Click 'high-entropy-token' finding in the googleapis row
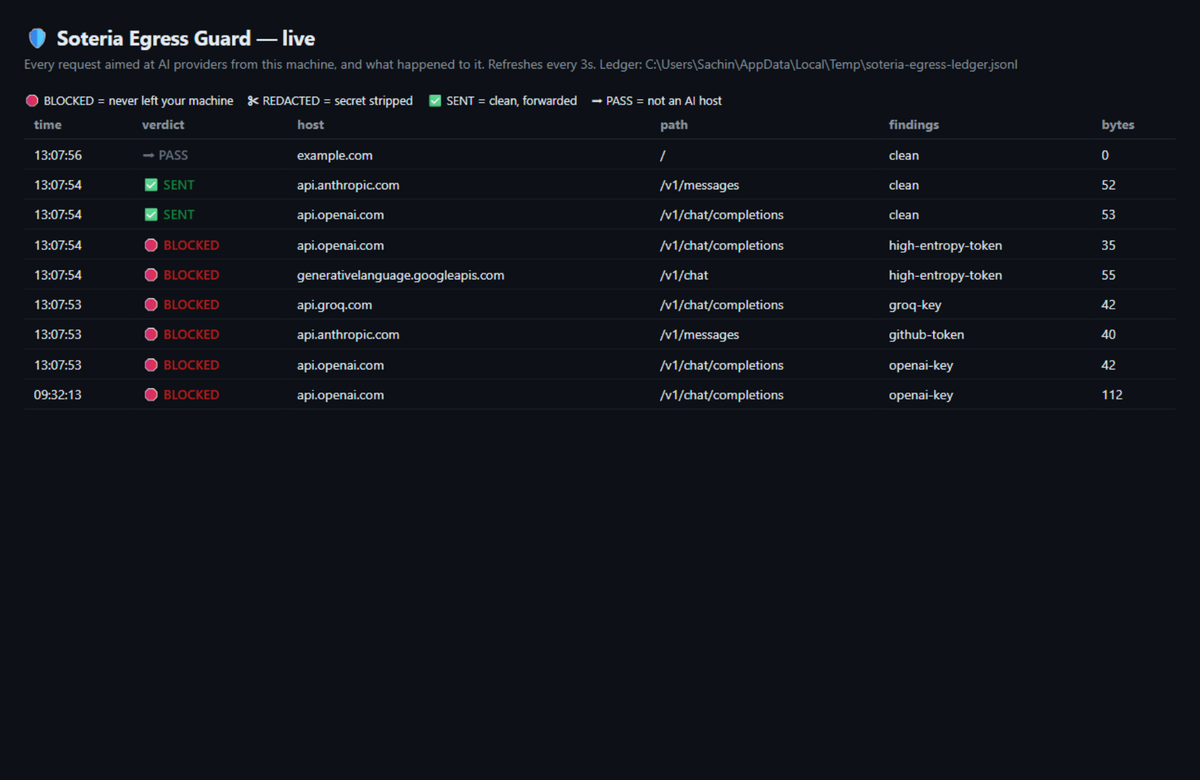This screenshot has width=1200, height=780. point(945,275)
